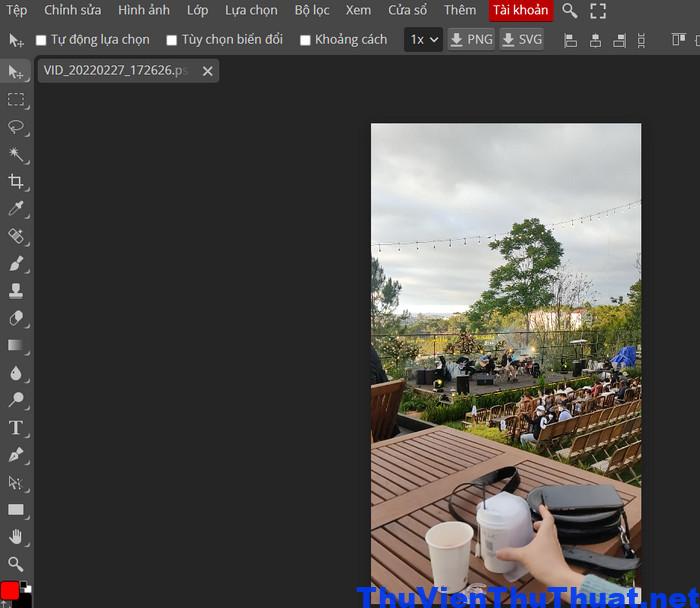
Task: Choose the Path Select tool
Action: 16,482
